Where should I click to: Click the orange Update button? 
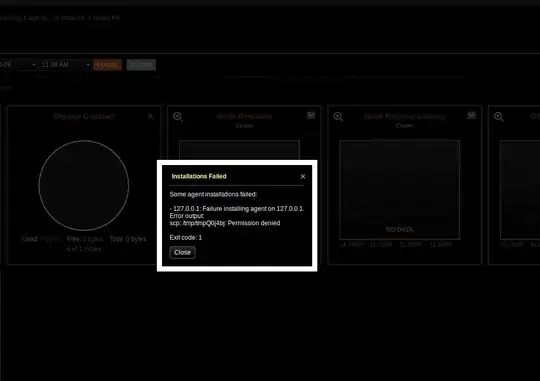coord(107,65)
